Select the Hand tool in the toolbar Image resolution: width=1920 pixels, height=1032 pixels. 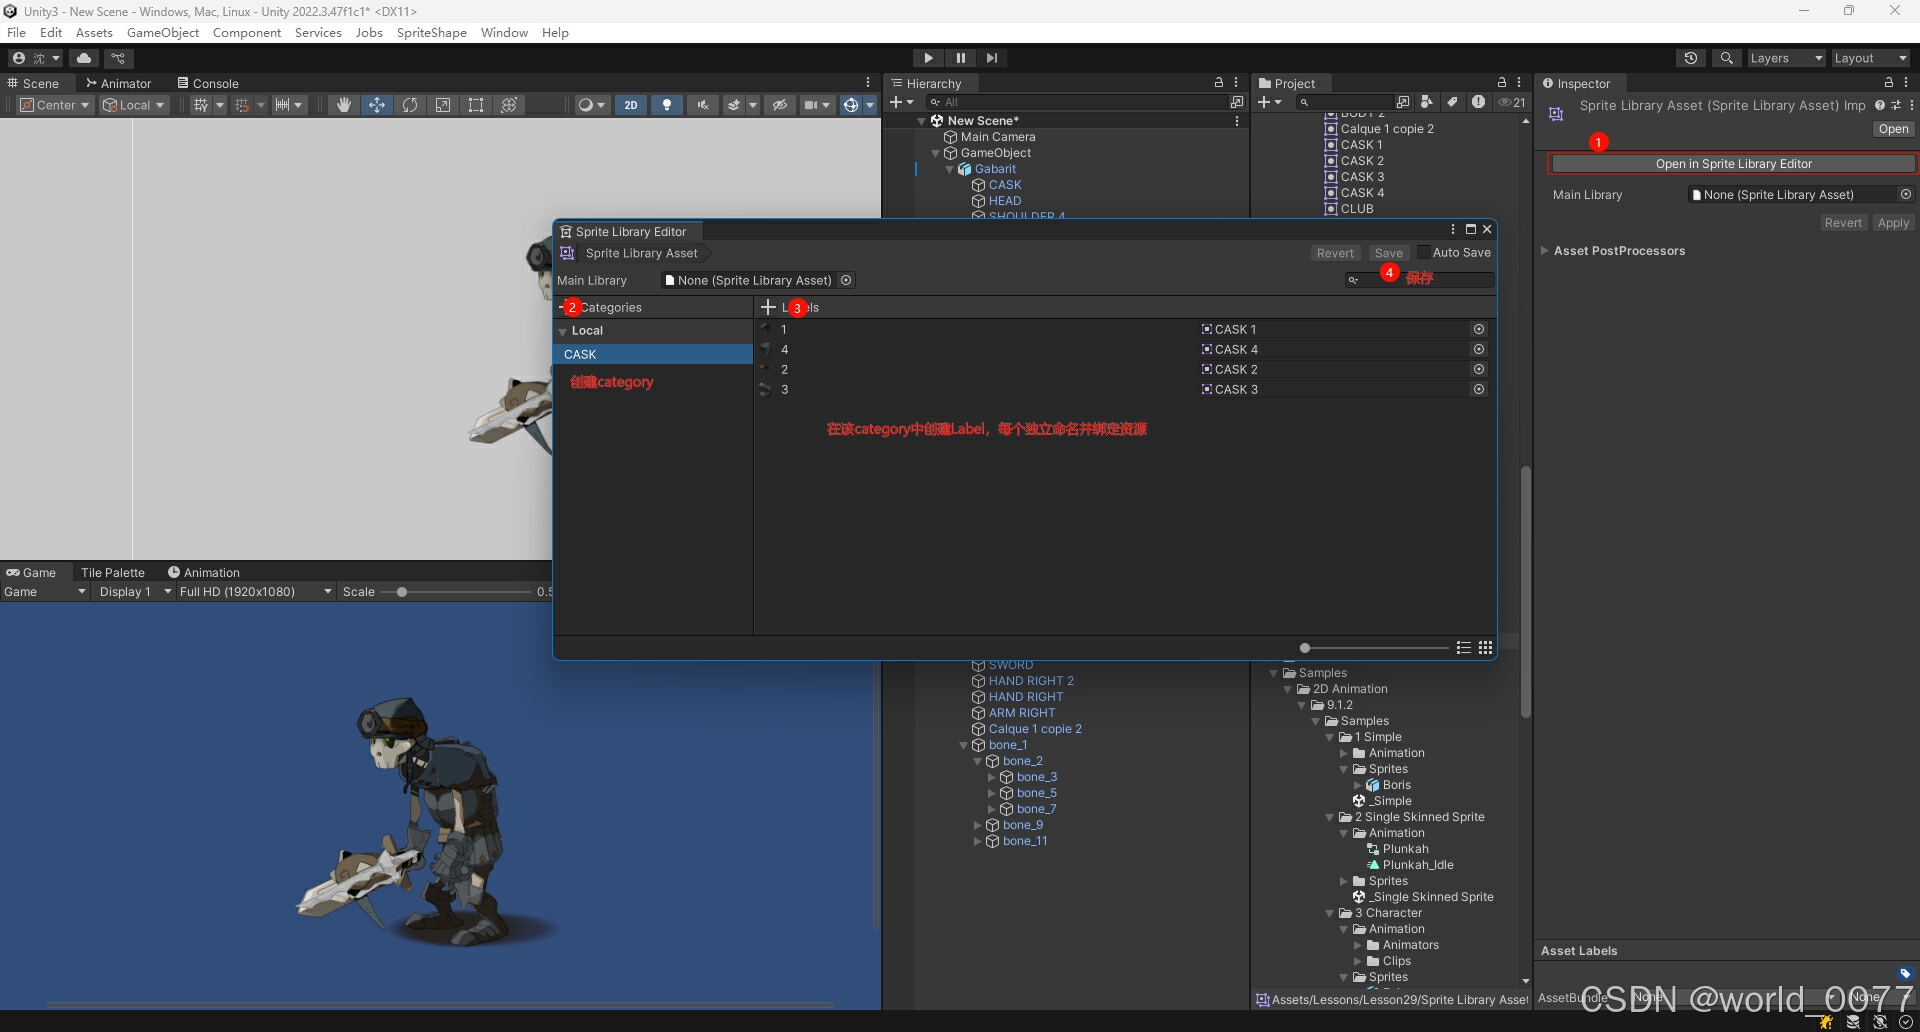click(x=343, y=104)
